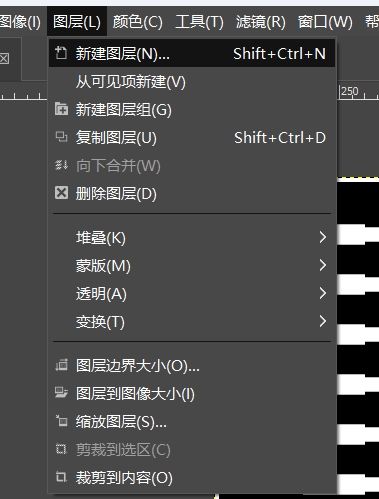Open the 工具(T) menu
This screenshot has height=499, width=379.
coord(199,22)
